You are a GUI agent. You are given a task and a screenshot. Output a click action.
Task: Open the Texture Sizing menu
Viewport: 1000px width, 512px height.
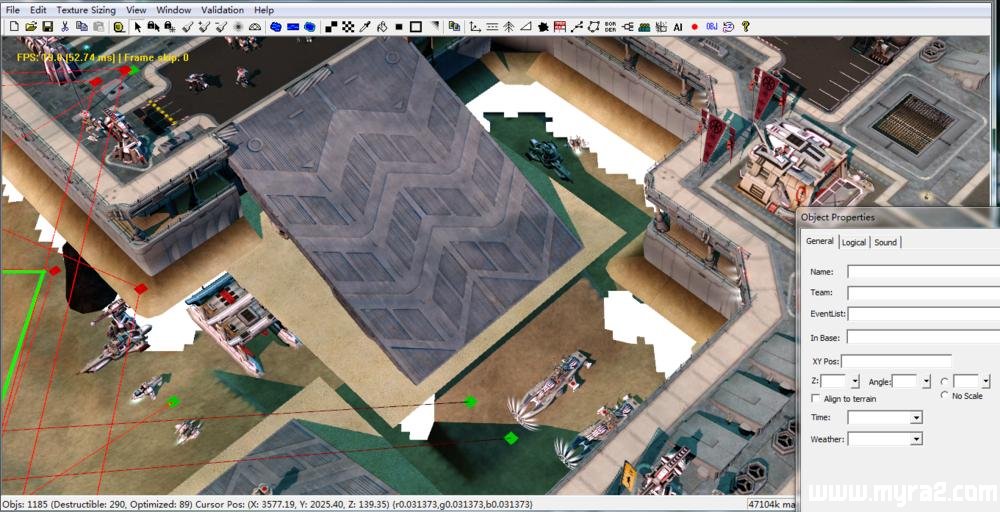point(86,10)
